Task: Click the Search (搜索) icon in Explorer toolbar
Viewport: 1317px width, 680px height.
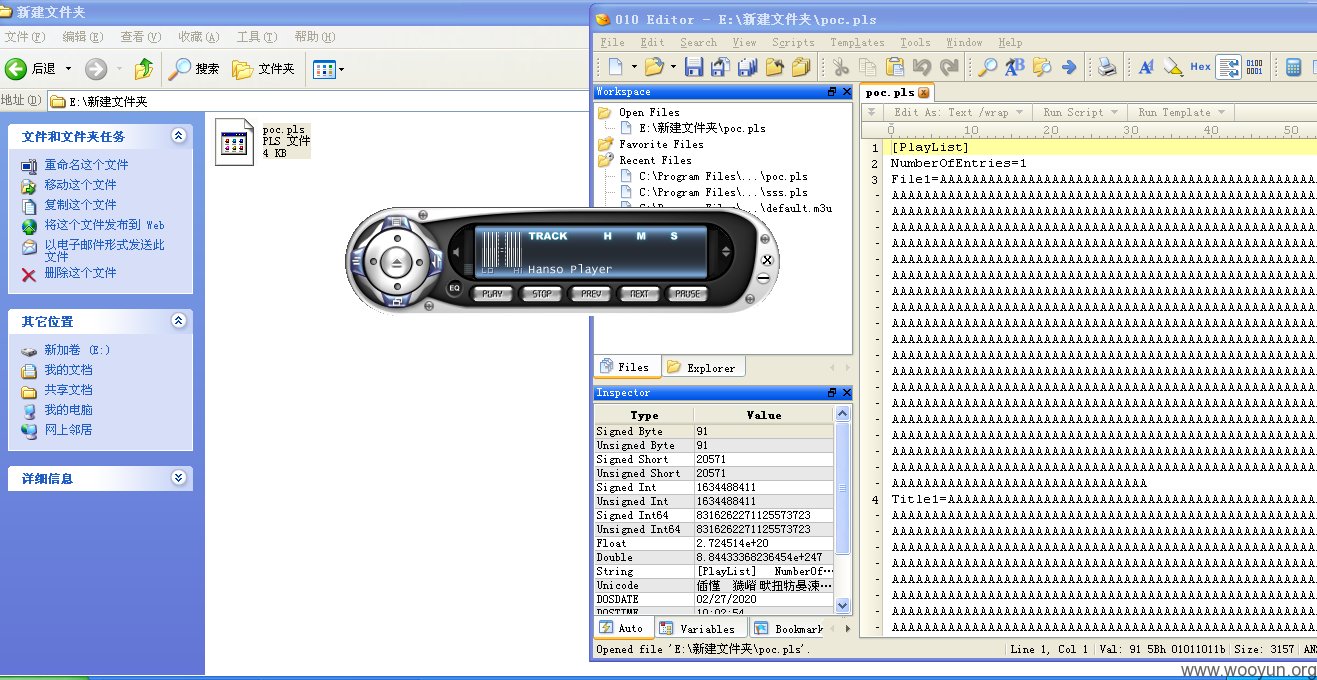Action: (195, 68)
